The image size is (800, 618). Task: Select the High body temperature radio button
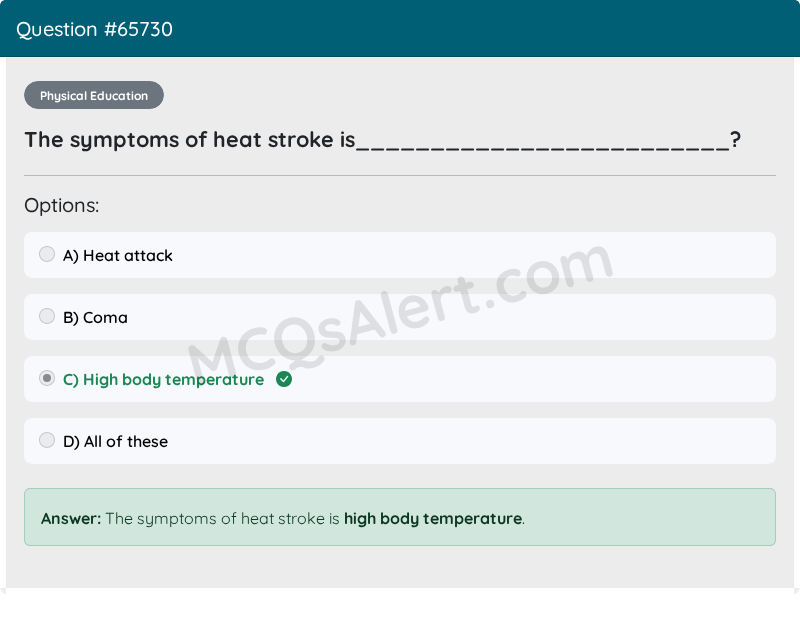click(47, 378)
